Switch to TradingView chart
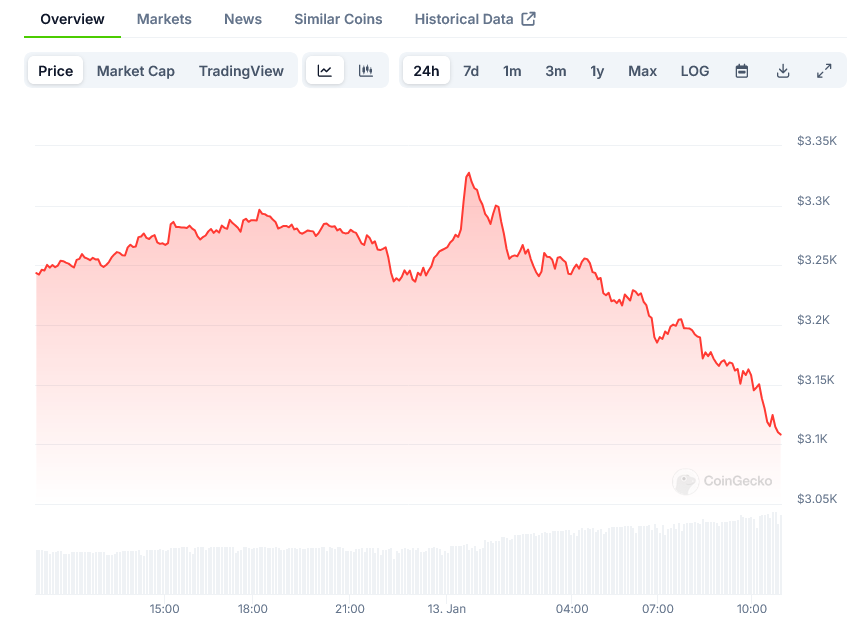The image size is (847, 634). (x=241, y=71)
